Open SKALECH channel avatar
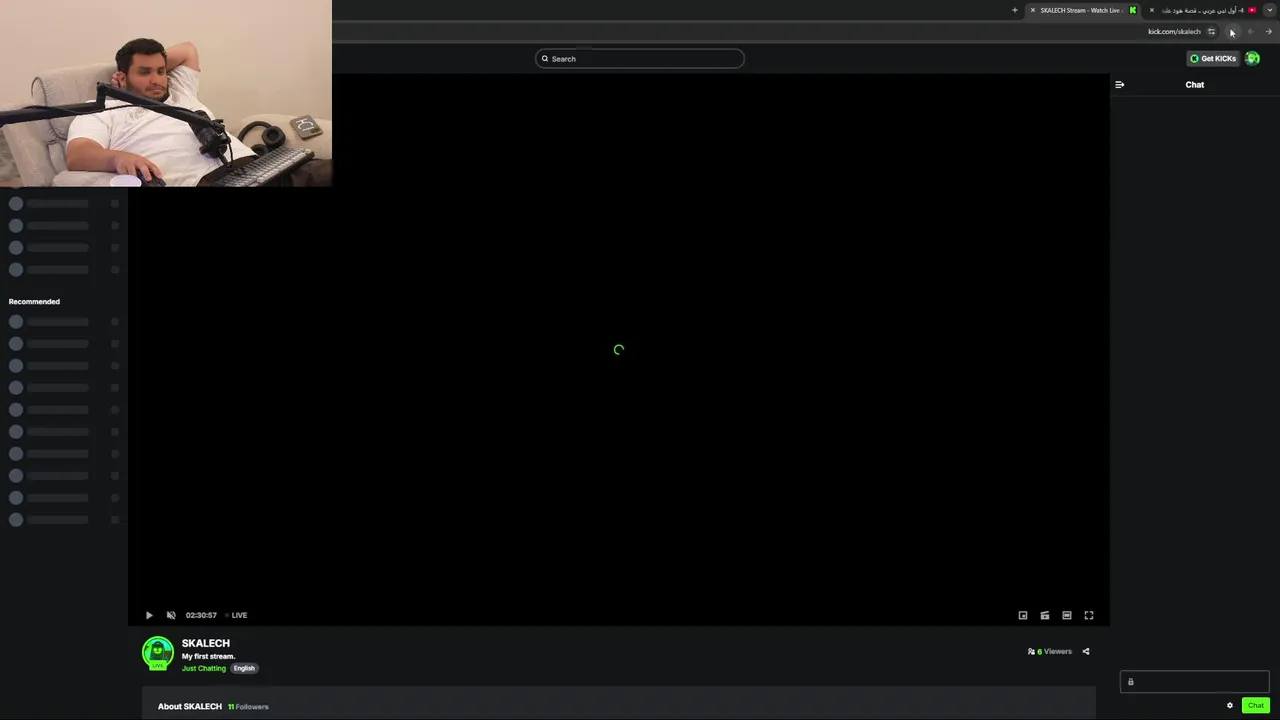 click(157, 653)
